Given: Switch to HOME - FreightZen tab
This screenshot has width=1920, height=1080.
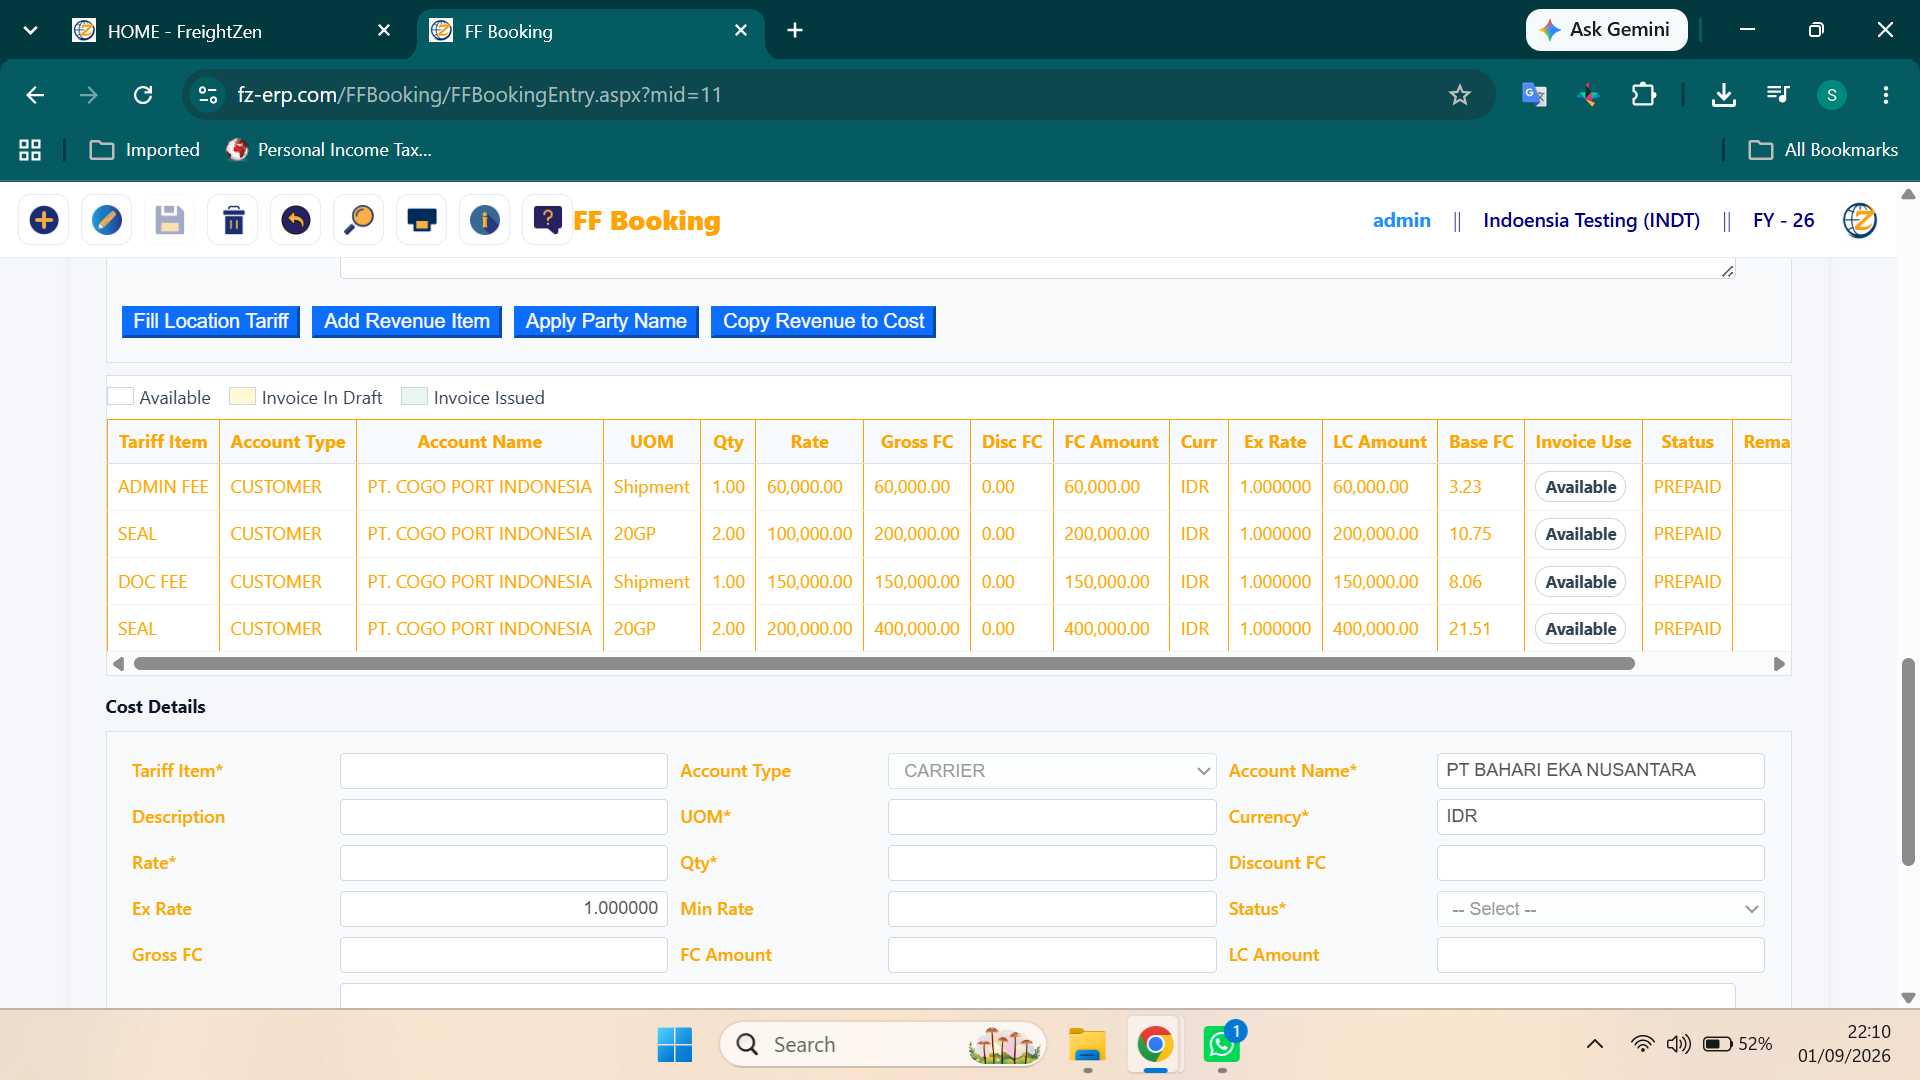Looking at the screenshot, I should 232,31.
